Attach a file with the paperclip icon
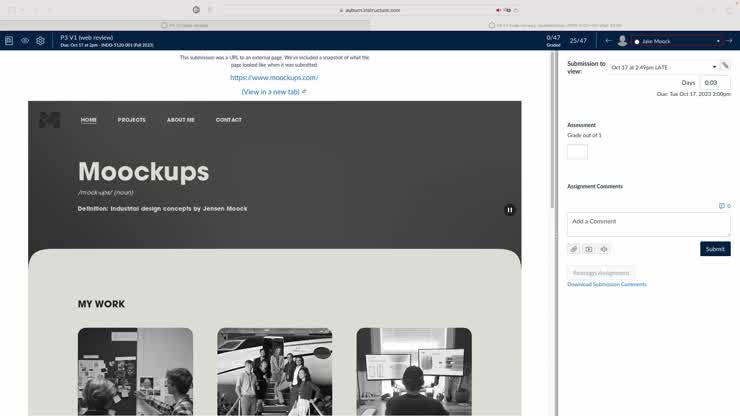The width and height of the screenshot is (740, 416). pyautogui.click(x=574, y=249)
